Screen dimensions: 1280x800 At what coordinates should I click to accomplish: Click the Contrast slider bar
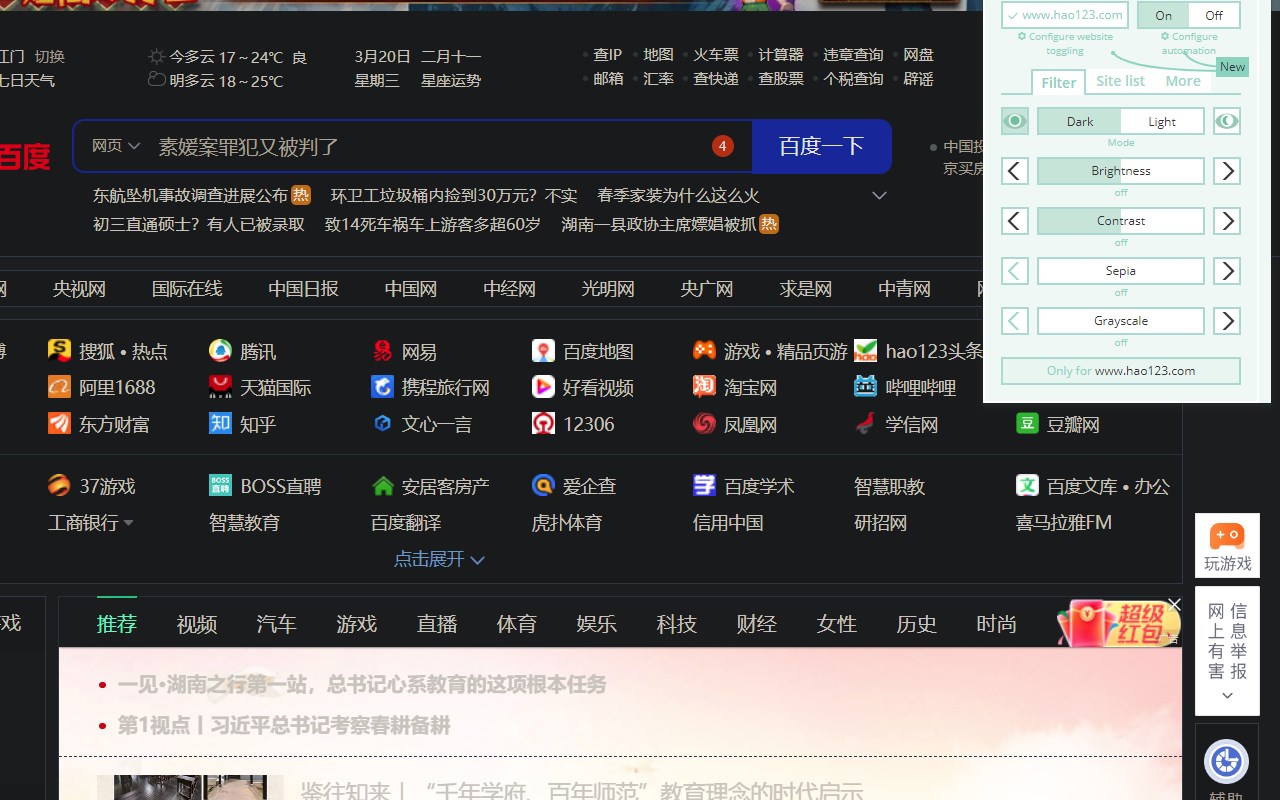[x=1121, y=221]
